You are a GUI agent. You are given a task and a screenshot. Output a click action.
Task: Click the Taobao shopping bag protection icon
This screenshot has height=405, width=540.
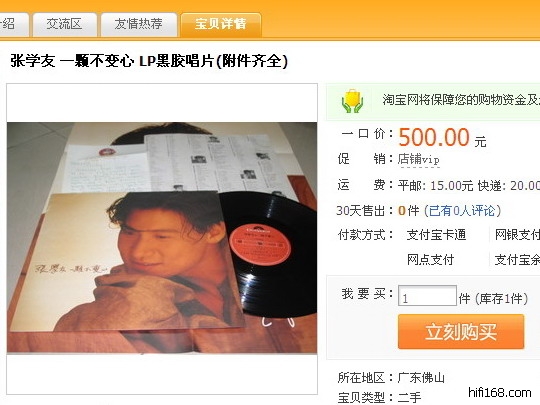coord(352,101)
